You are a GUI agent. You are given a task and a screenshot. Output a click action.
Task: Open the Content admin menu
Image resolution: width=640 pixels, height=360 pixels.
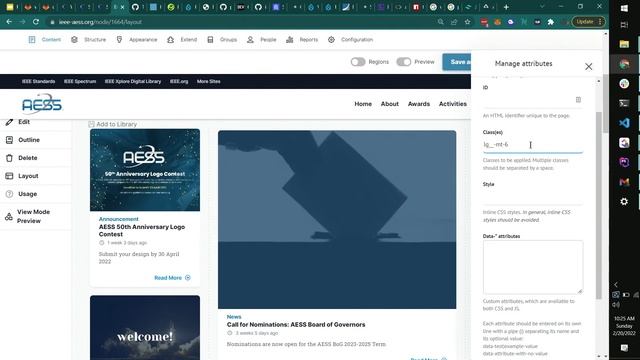(45, 40)
